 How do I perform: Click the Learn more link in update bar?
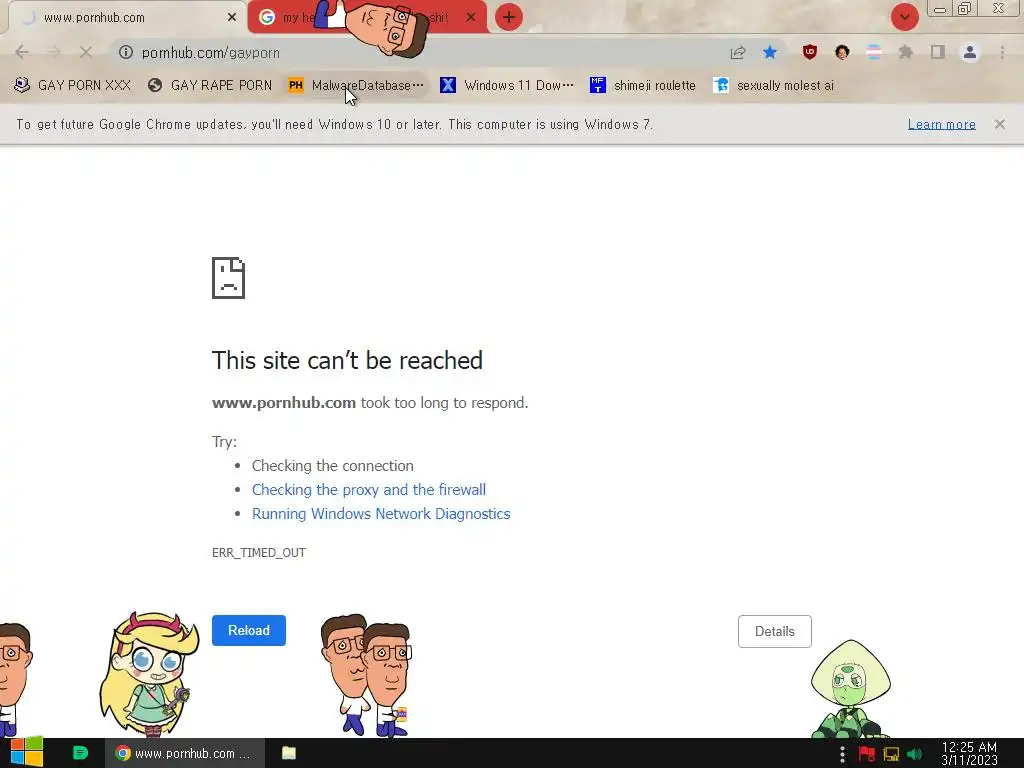[x=941, y=124]
